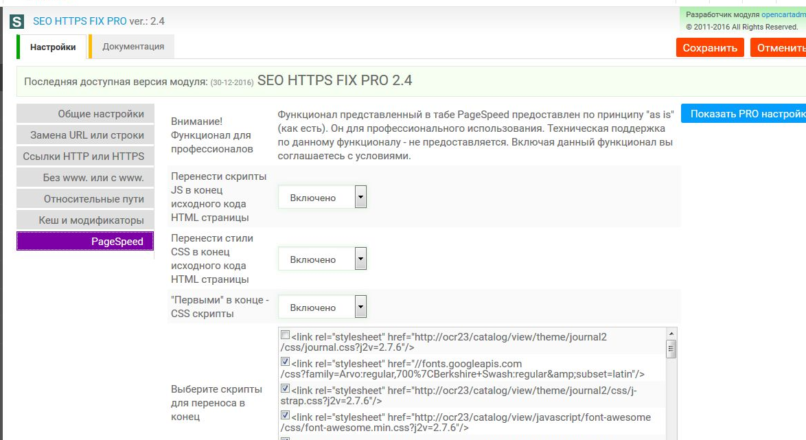Click the Внимание! Функционал для профессионалов label
This screenshot has height=440, width=806.
(212, 135)
